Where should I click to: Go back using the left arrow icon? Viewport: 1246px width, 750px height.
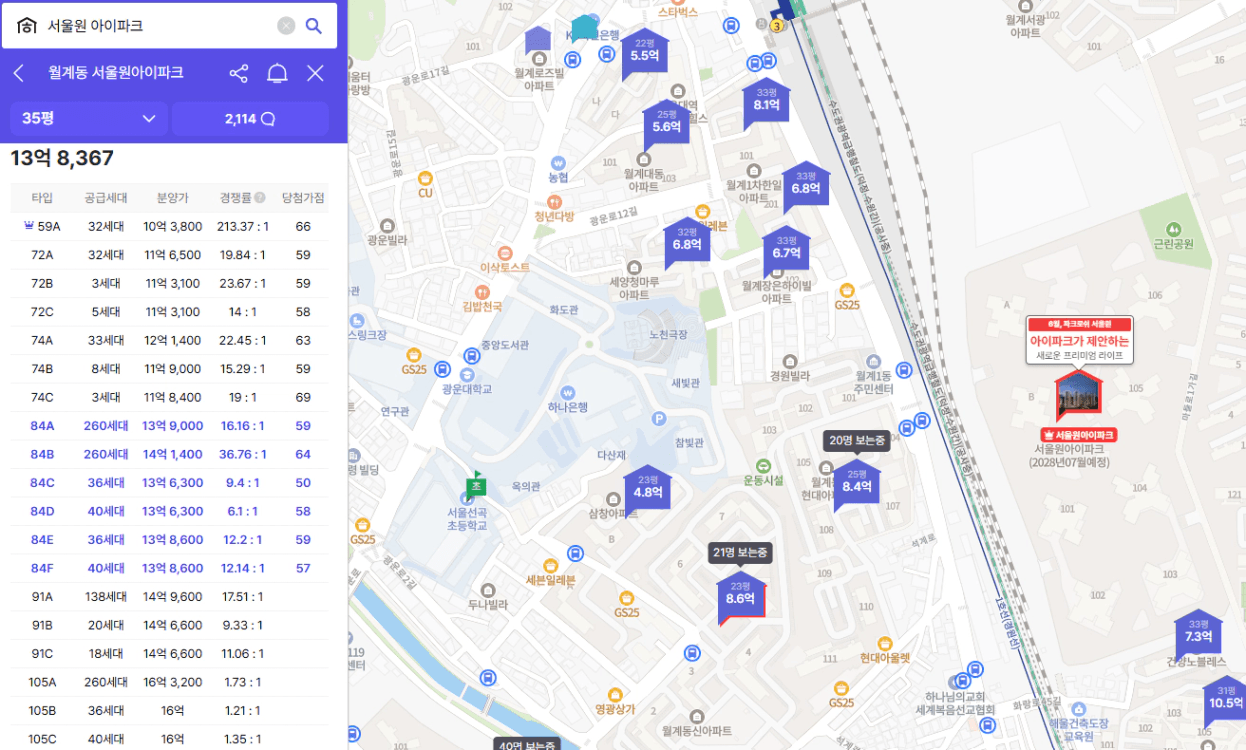[x=19, y=73]
